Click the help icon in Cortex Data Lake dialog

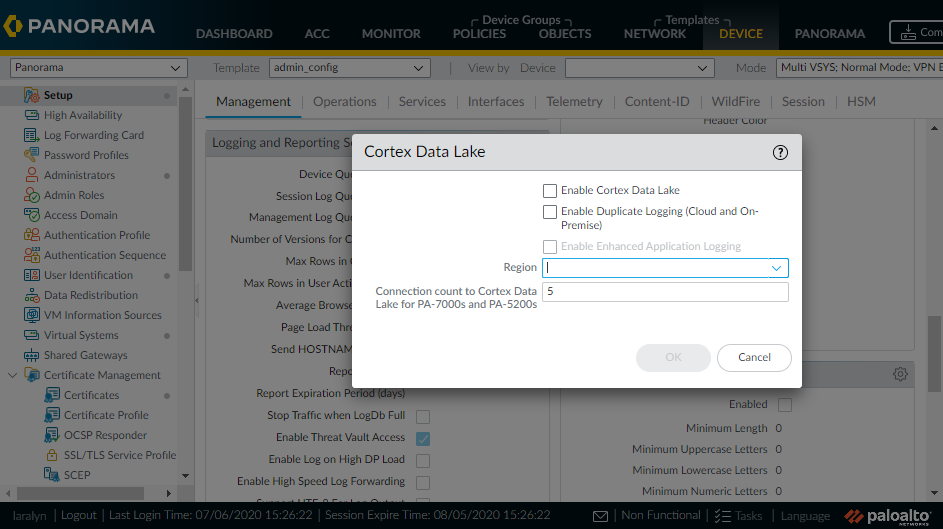coord(781,153)
